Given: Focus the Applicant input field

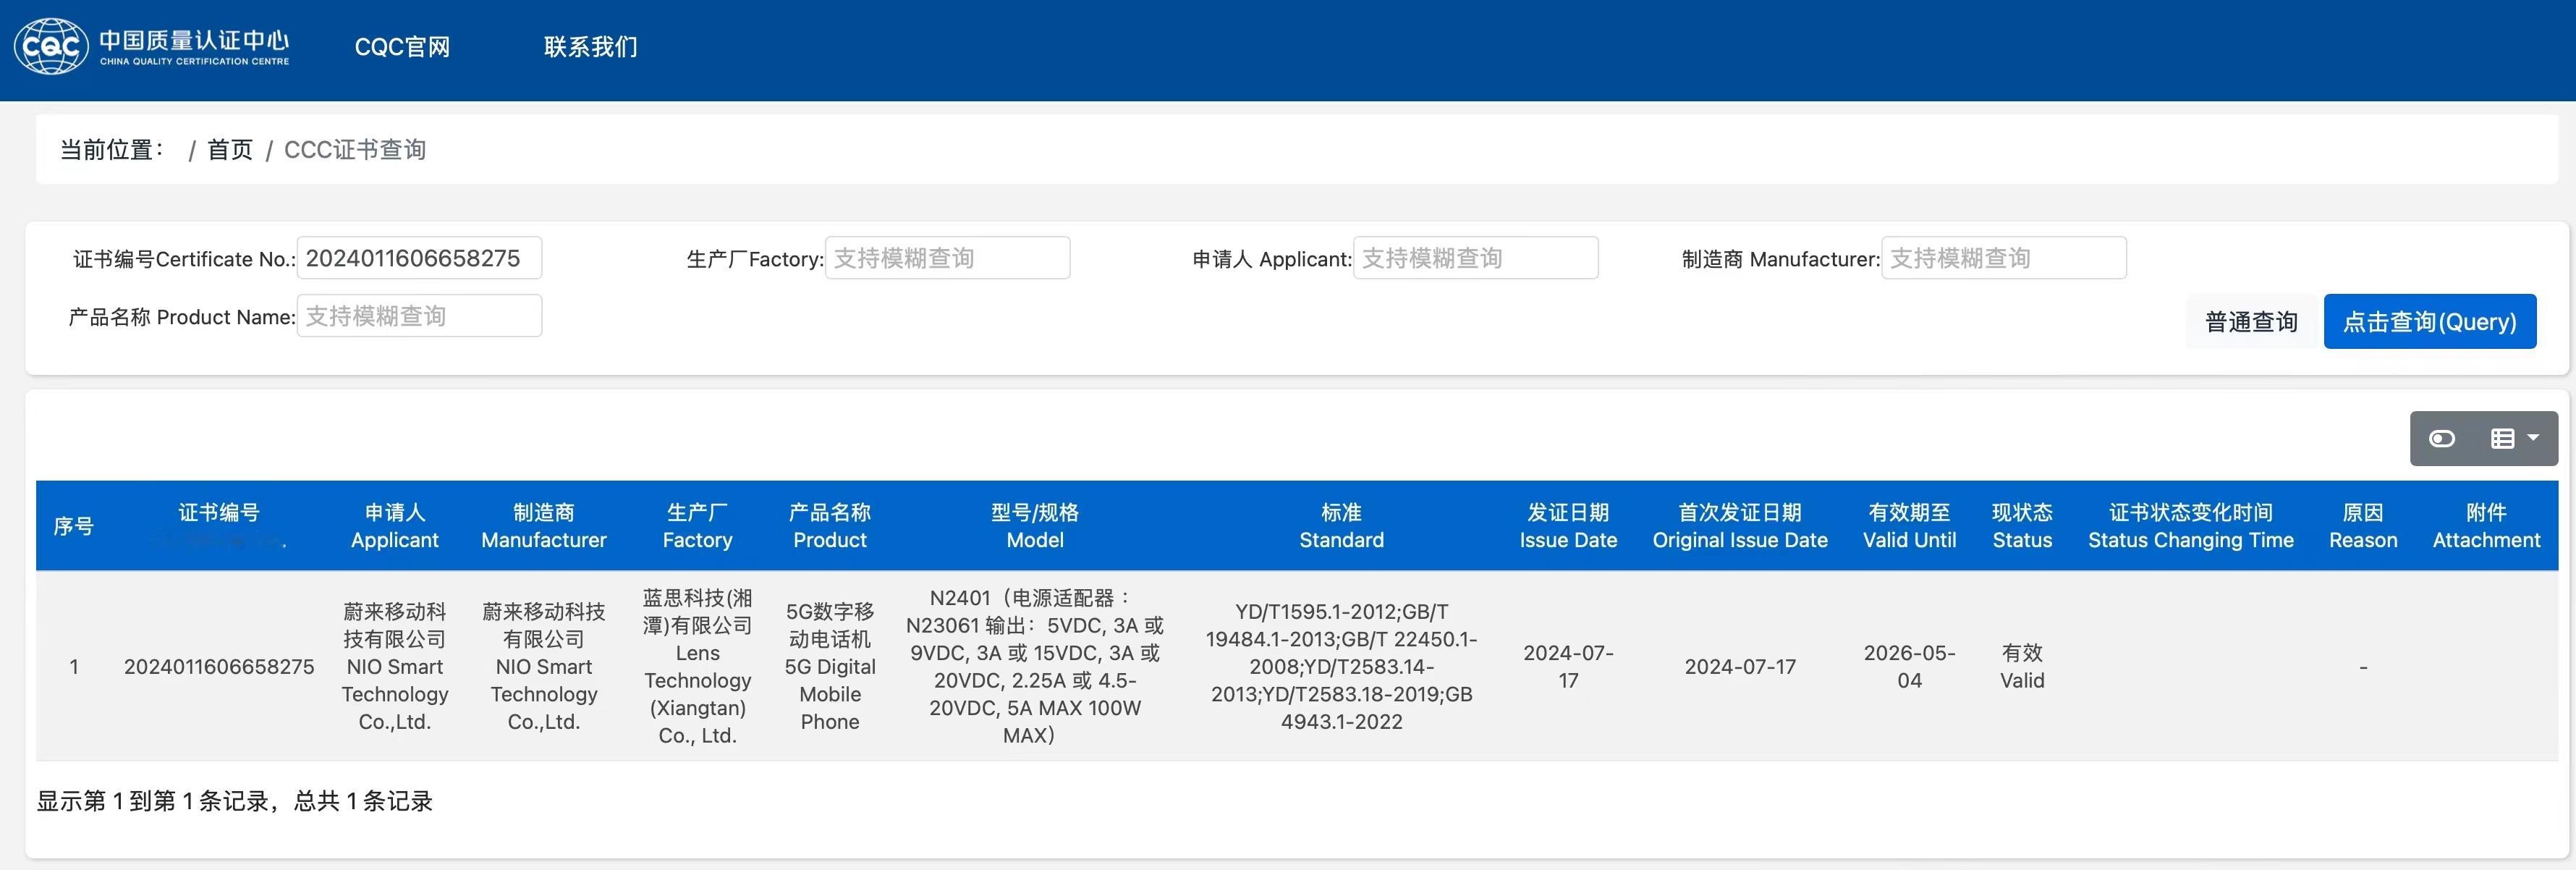Looking at the screenshot, I should pos(1475,258).
